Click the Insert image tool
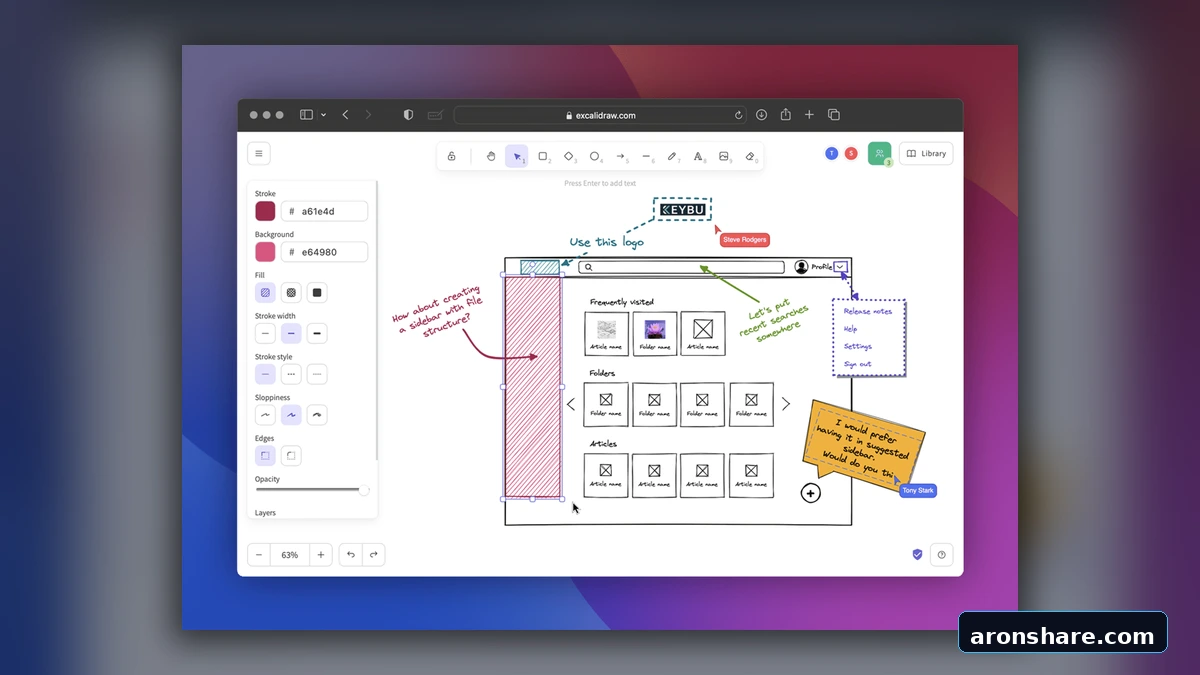Screen dimensions: 1200x675 pyautogui.click(x=724, y=156)
